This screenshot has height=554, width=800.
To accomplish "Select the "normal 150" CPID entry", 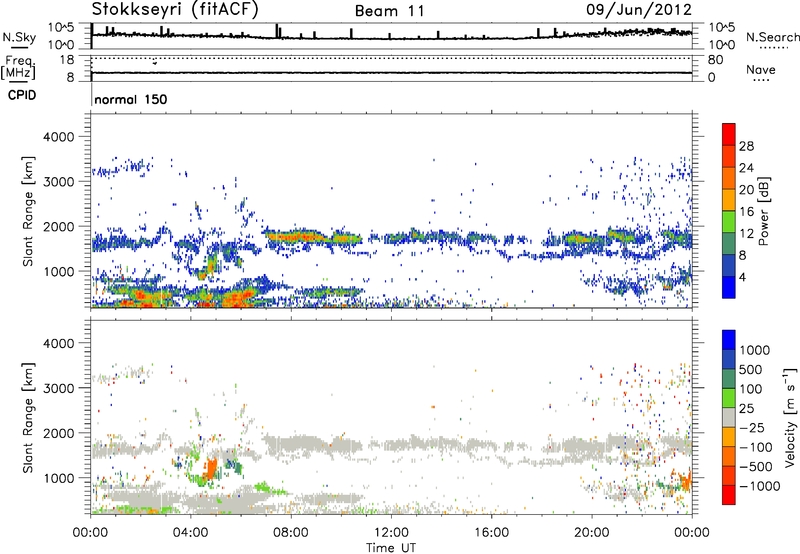I will tap(131, 99).
